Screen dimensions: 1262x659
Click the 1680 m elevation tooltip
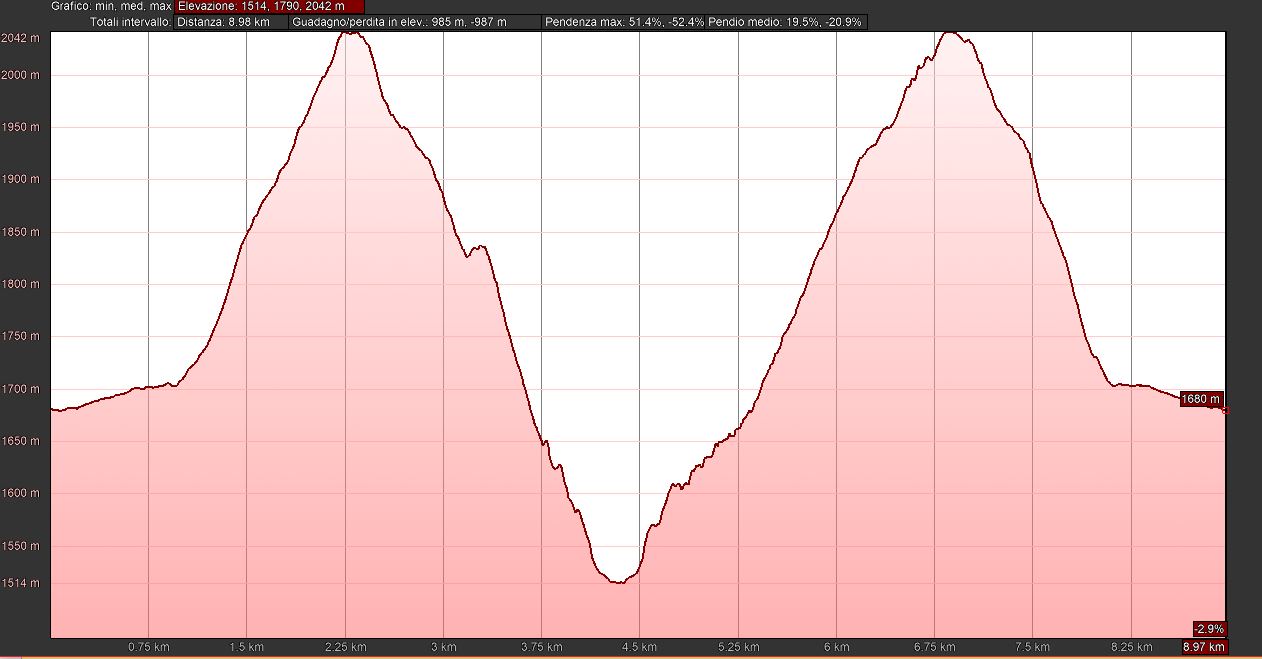pyautogui.click(x=1200, y=399)
